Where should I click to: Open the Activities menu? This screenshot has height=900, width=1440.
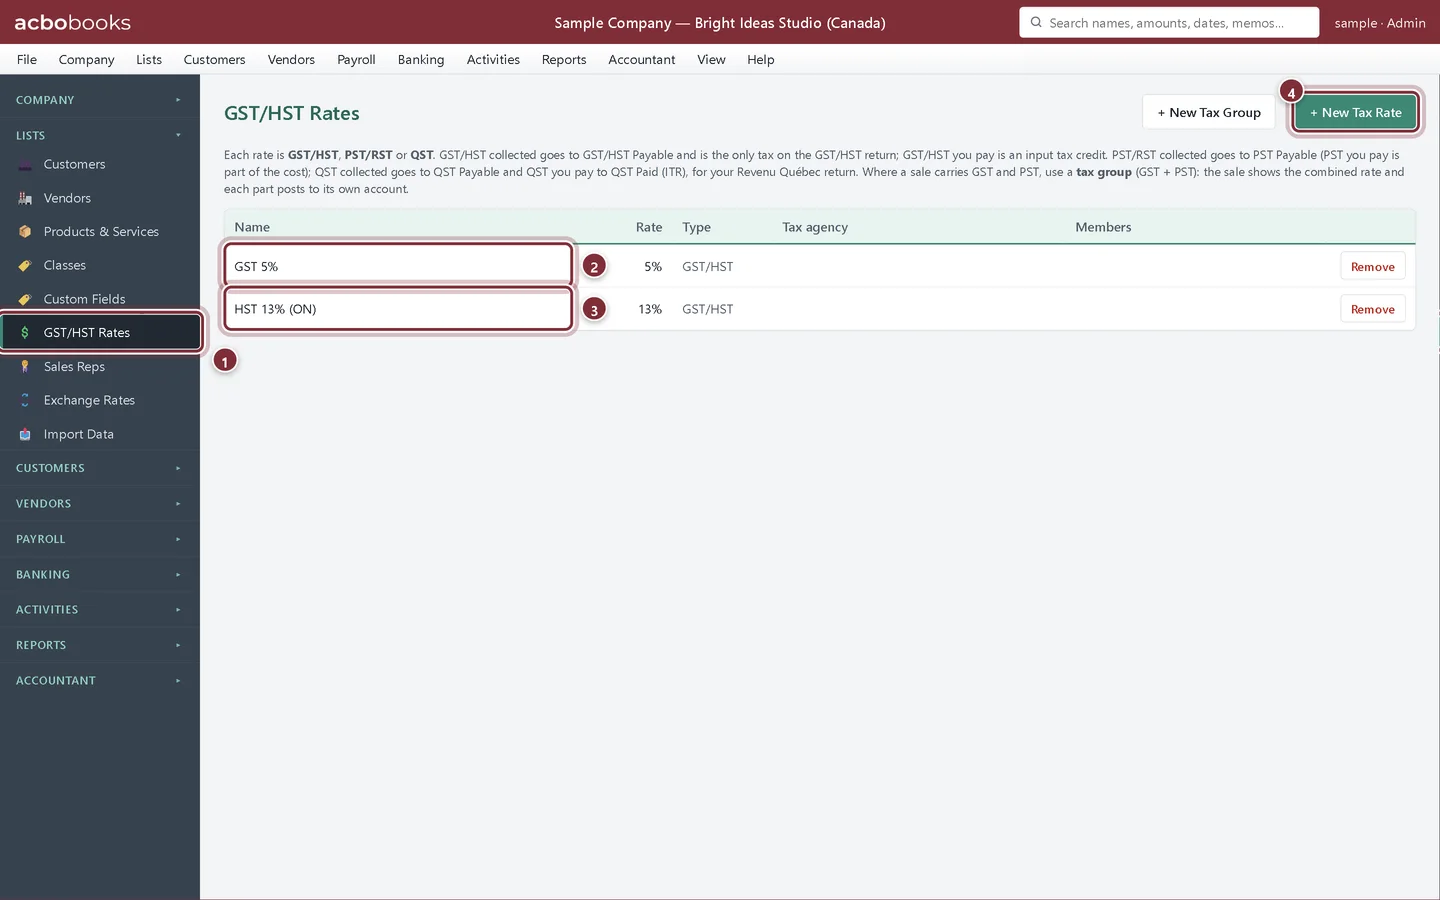[x=493, y=59]
